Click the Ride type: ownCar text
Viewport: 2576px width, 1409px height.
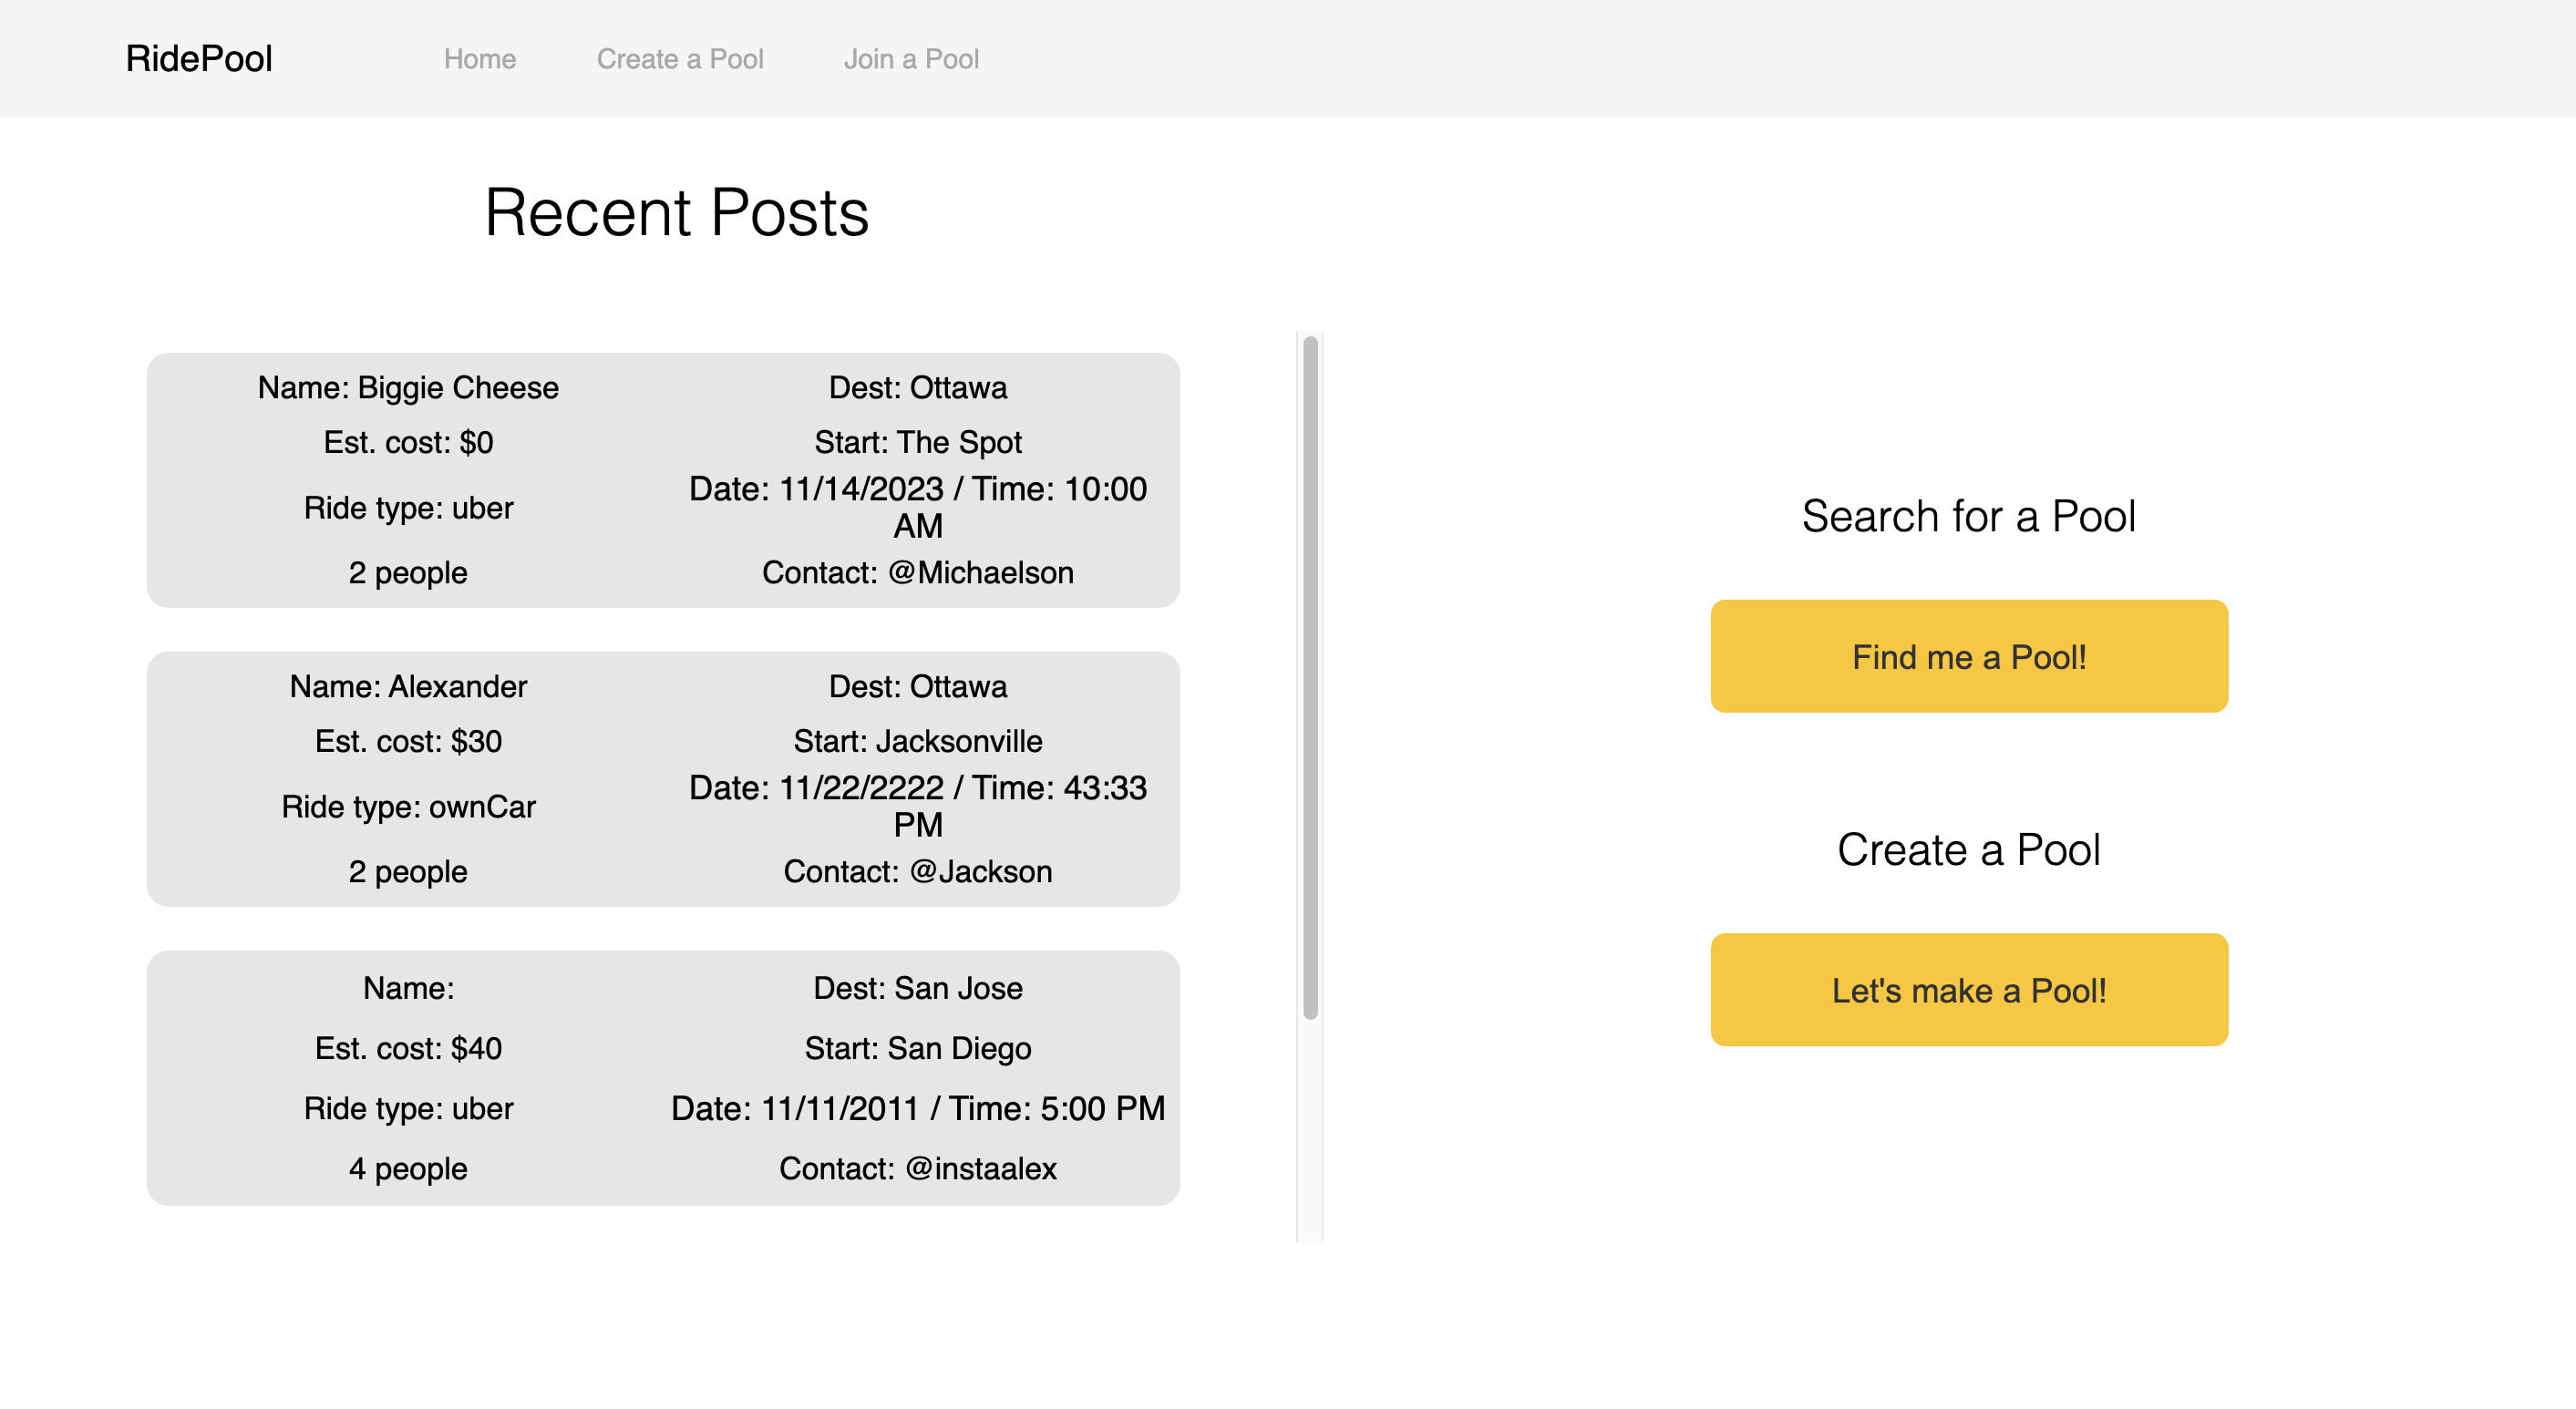(408, 806)
